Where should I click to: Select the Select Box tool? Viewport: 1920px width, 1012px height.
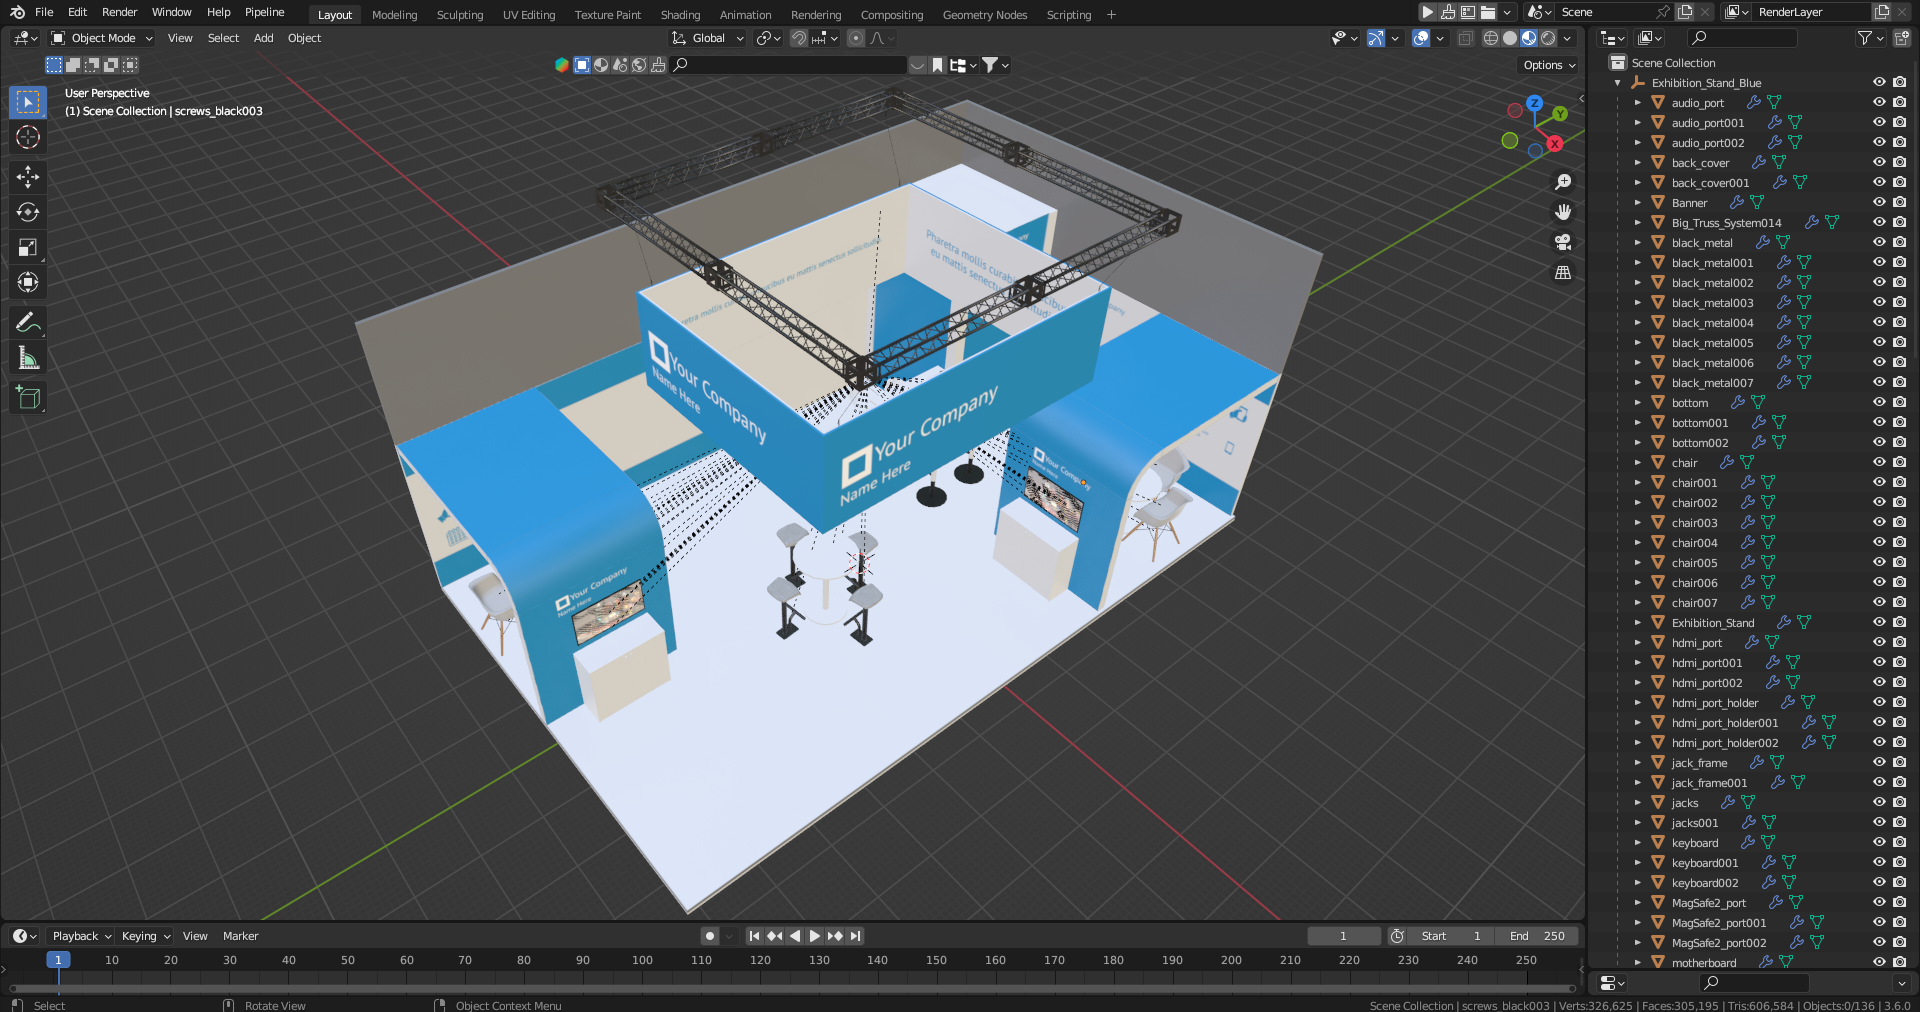(28, 102)
